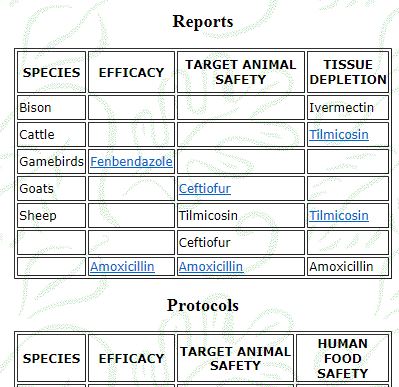This screenshot has height=387, width=399.
Task: Open the Amoxicillin efficacy report link
Action: pos(122,267)
